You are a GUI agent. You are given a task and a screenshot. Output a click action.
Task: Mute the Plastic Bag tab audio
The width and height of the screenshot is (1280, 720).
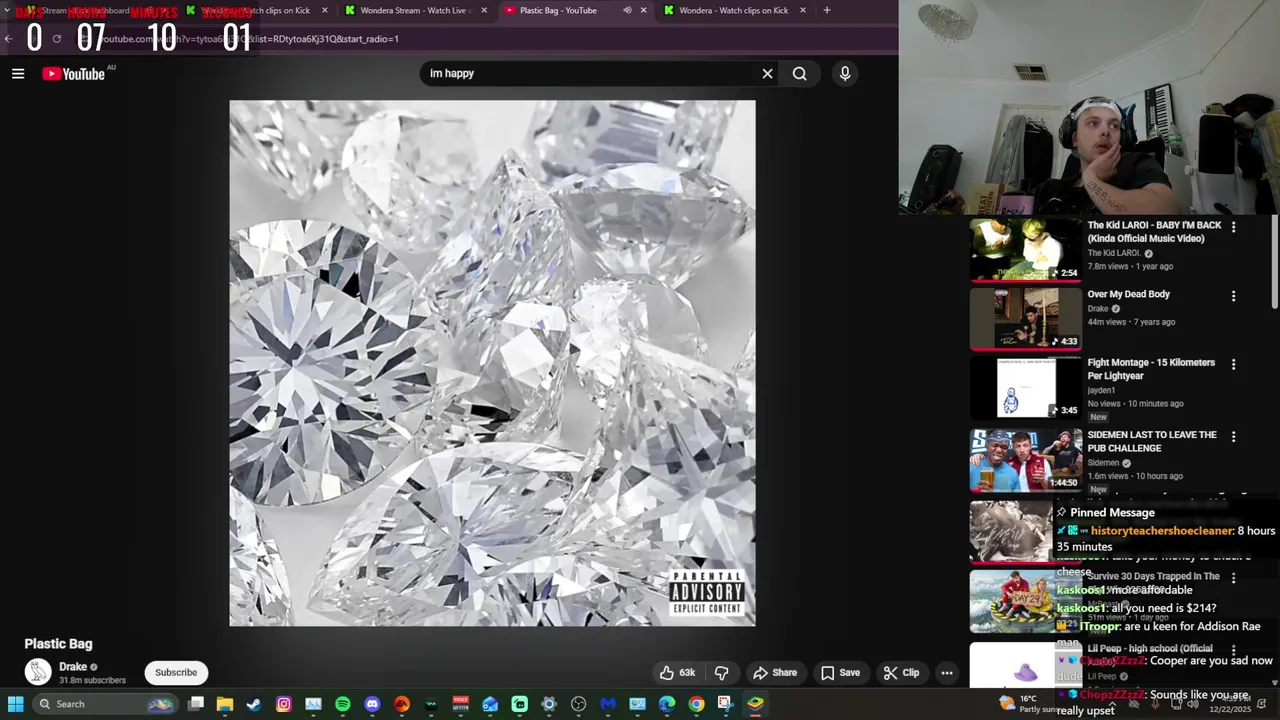(627, 10)
